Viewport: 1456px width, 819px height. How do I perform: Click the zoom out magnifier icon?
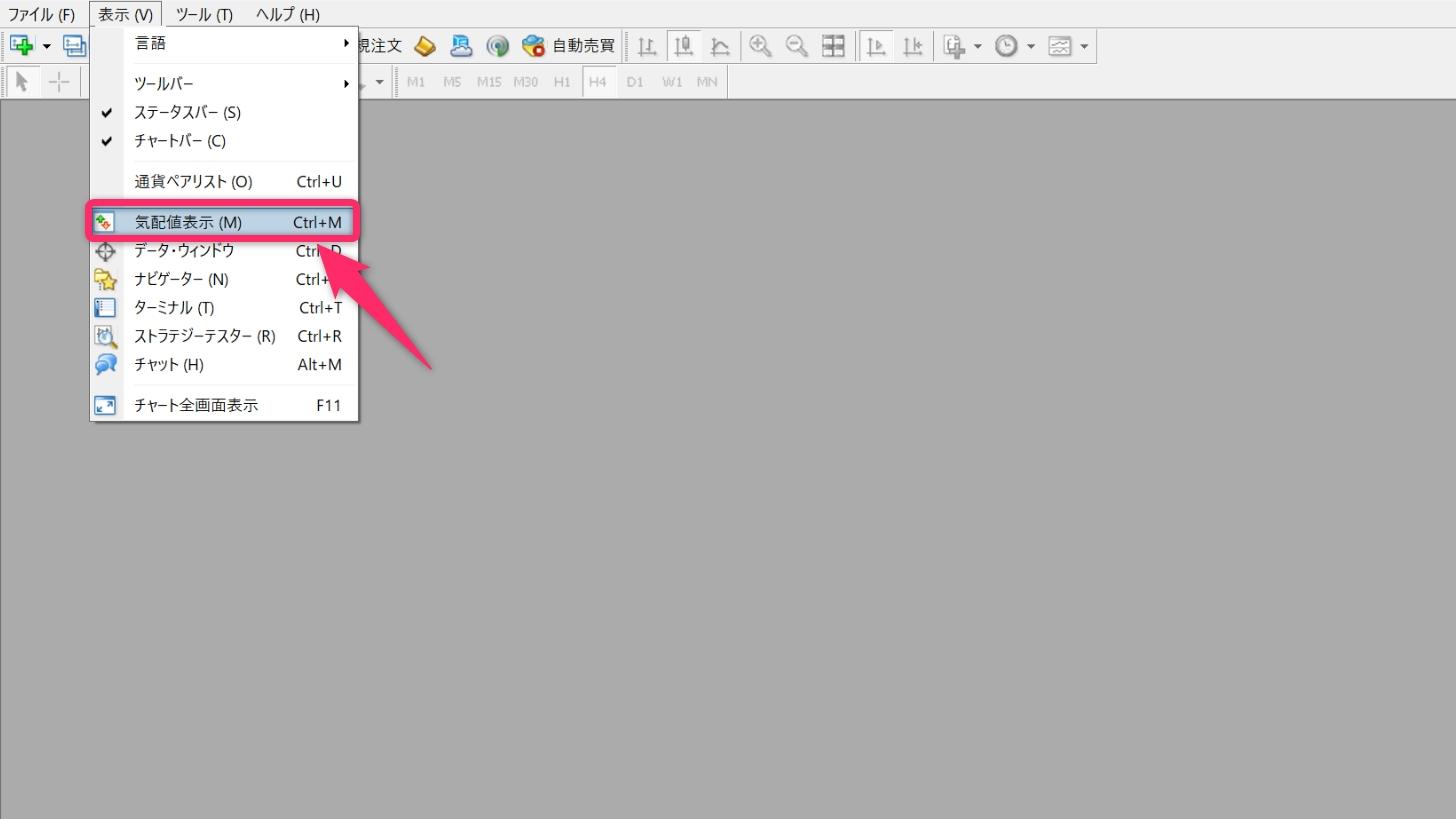pos(796,46)
